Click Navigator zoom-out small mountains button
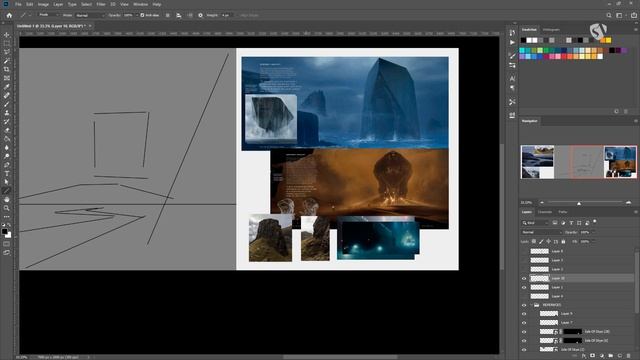 542,202
